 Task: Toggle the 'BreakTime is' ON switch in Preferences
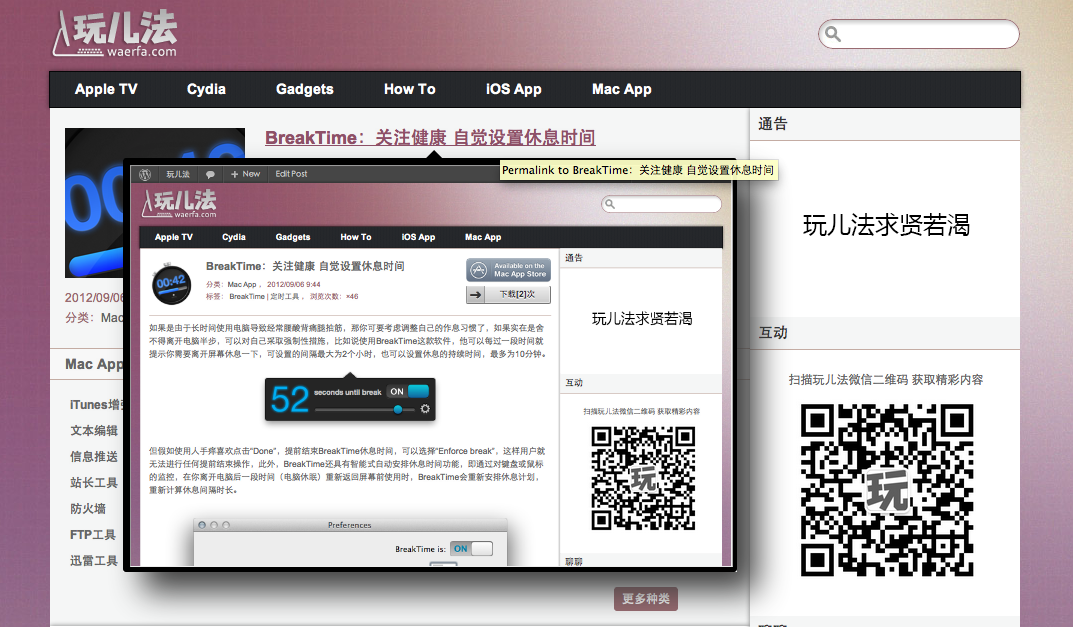(x=471, y=549)
